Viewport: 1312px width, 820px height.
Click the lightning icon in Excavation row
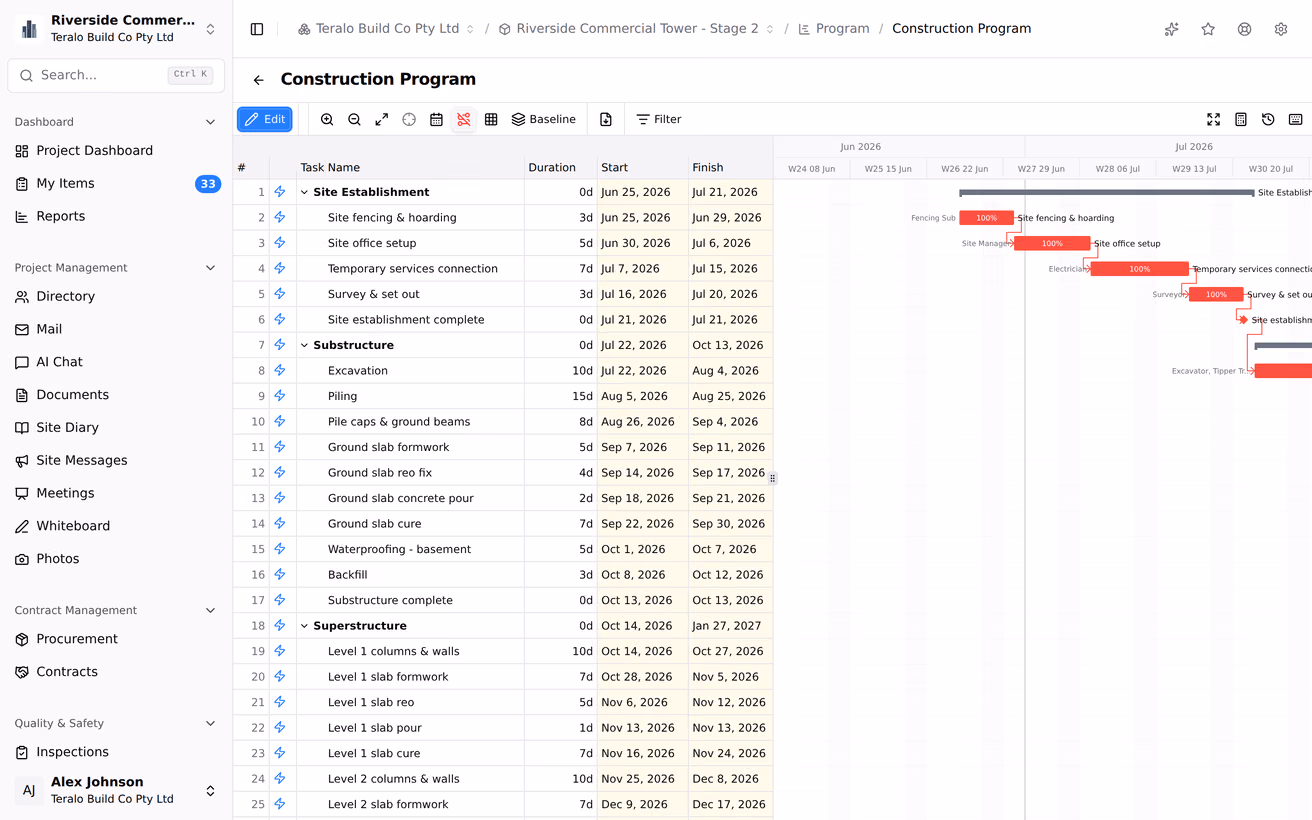click(280, 371)
